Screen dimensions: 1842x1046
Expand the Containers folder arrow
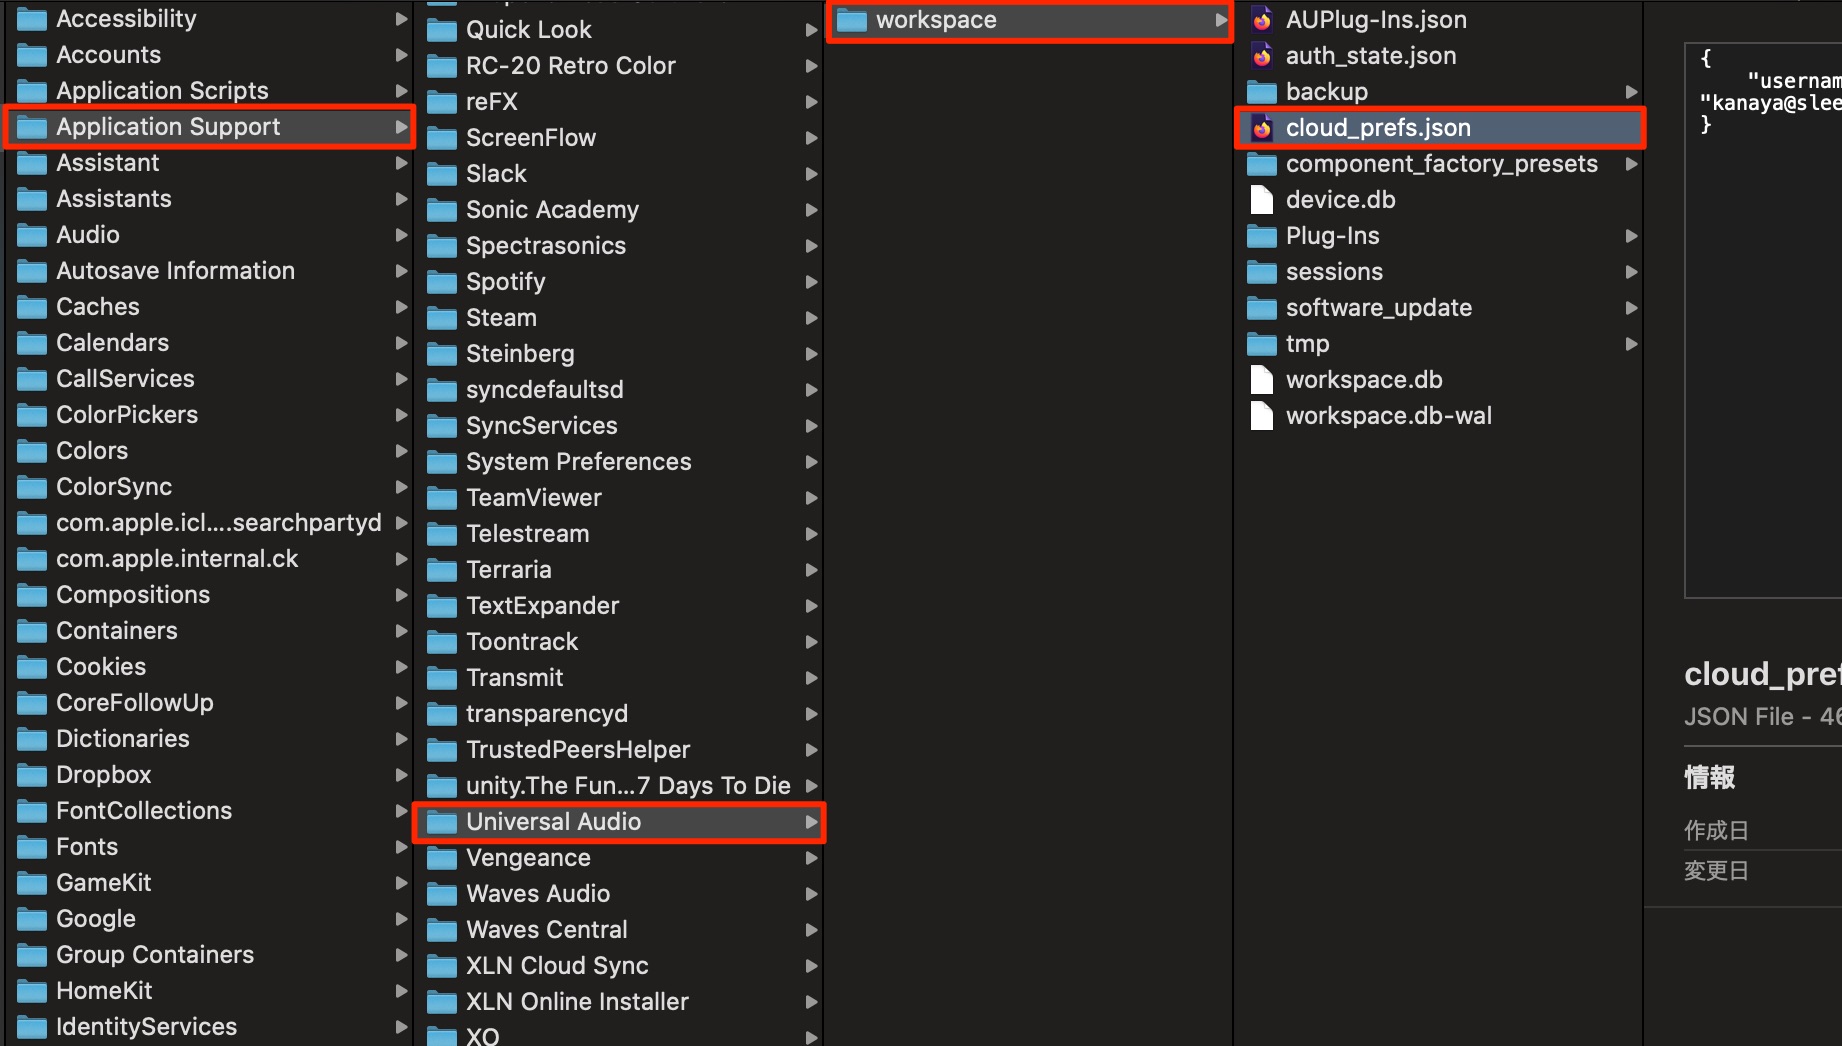[401, 631]
